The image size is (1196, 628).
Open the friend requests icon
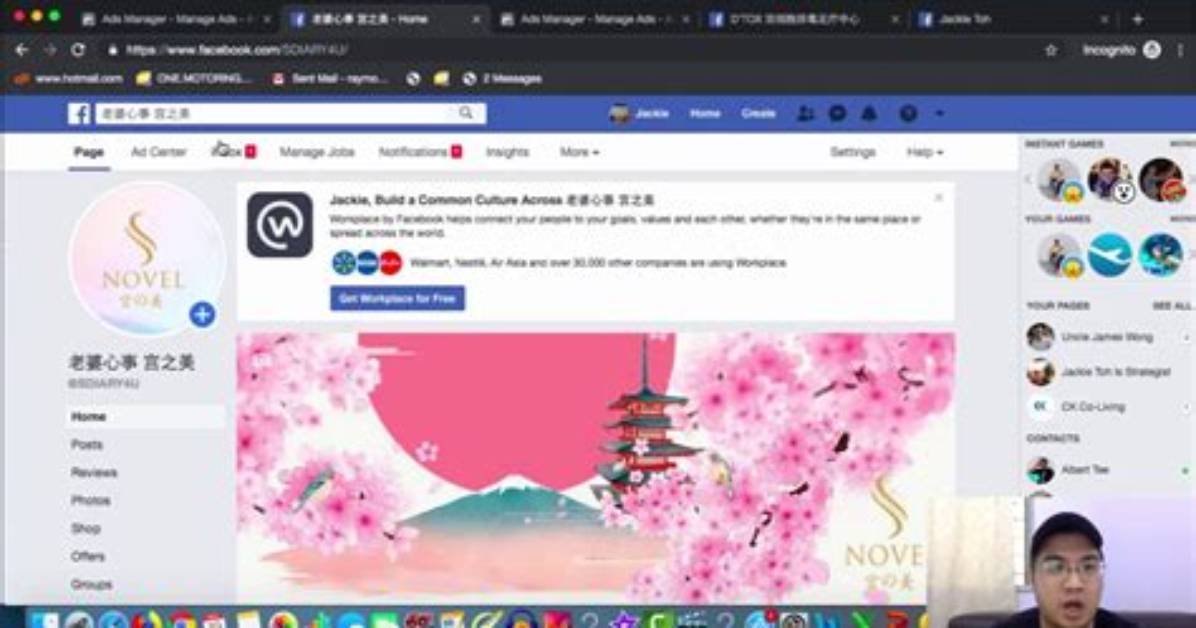coord(805,114)
